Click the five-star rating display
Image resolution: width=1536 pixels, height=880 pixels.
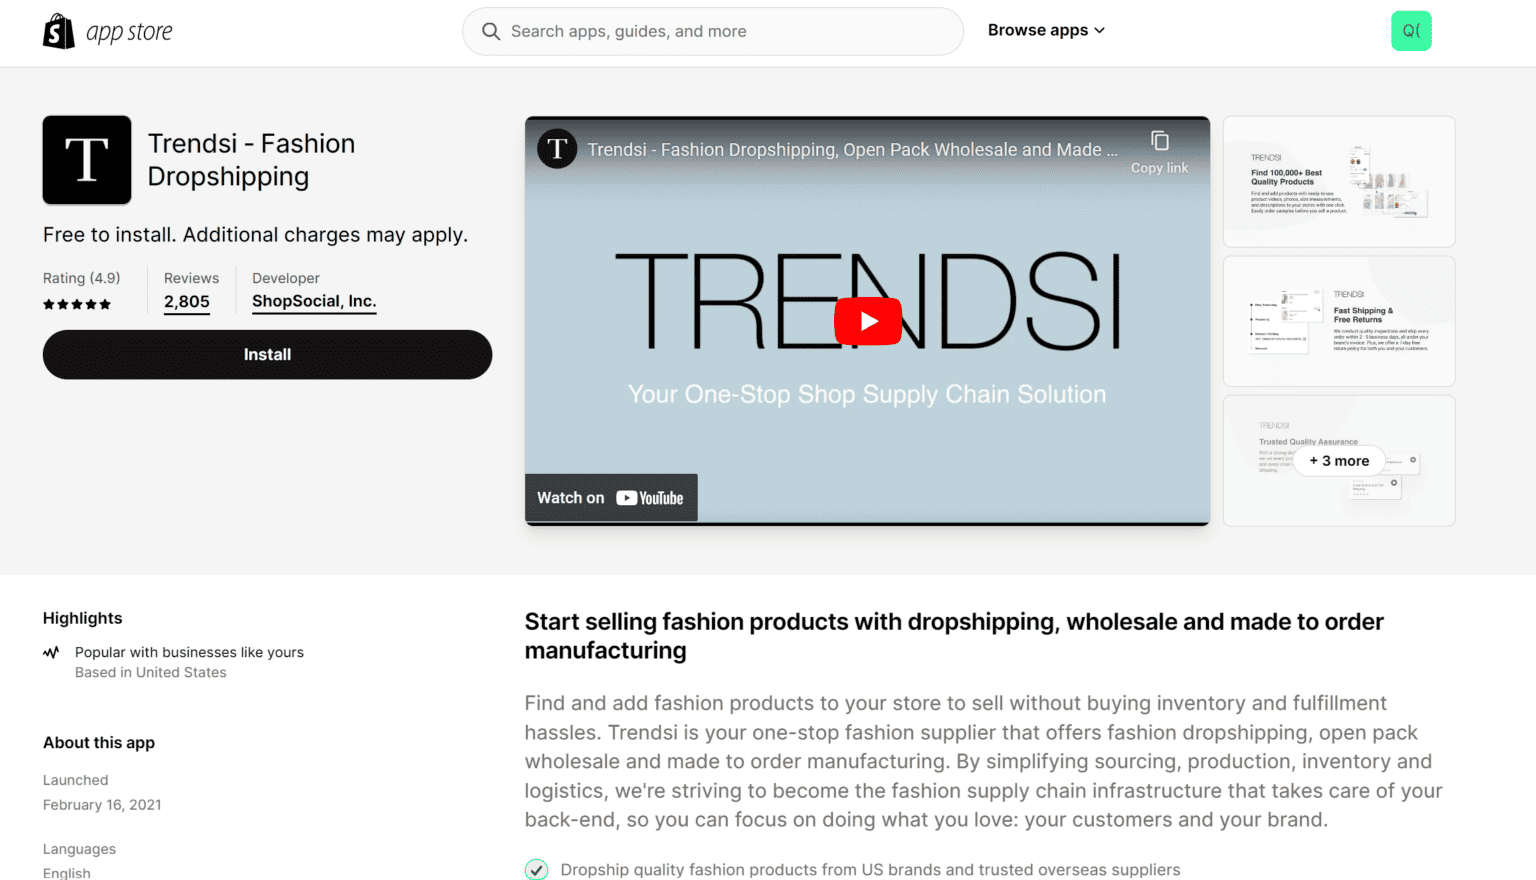pyautogui.click(x=77, y=304)
